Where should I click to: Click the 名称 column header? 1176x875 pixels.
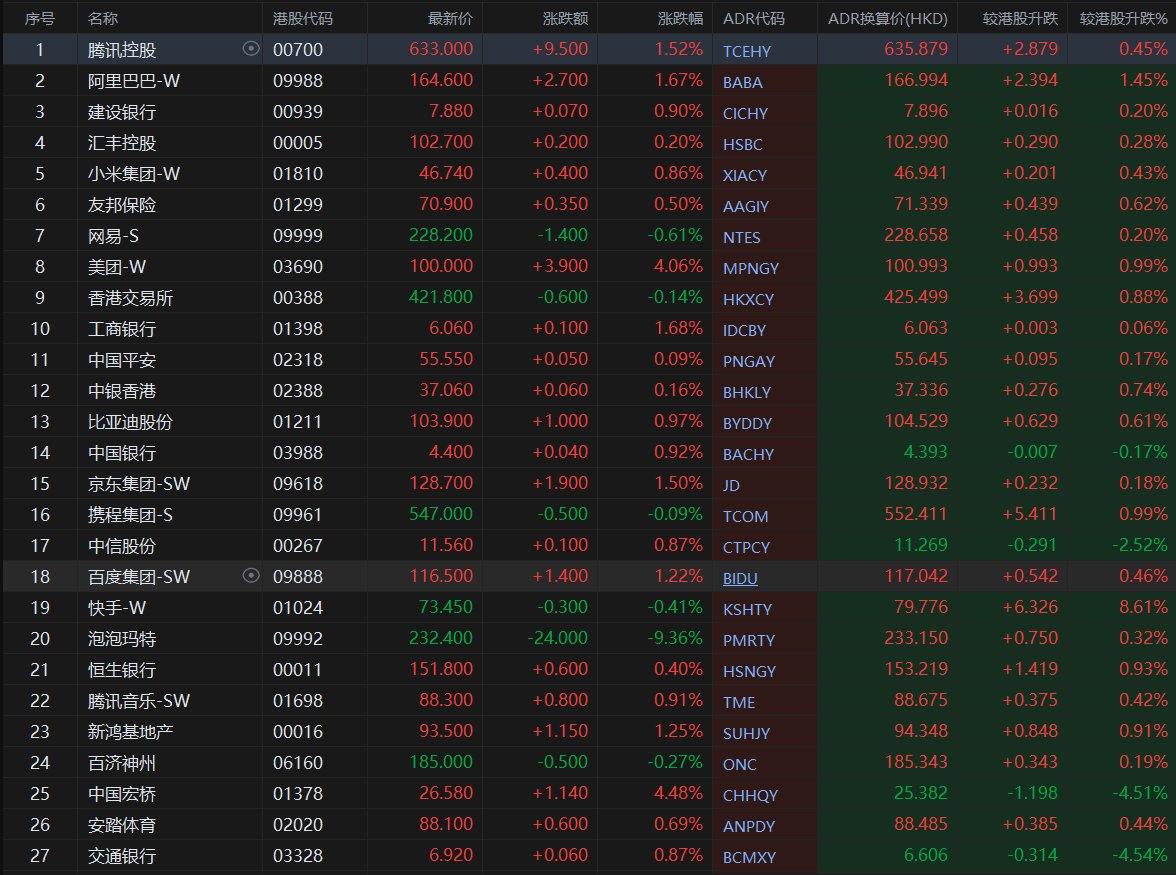tap(102, 19)
